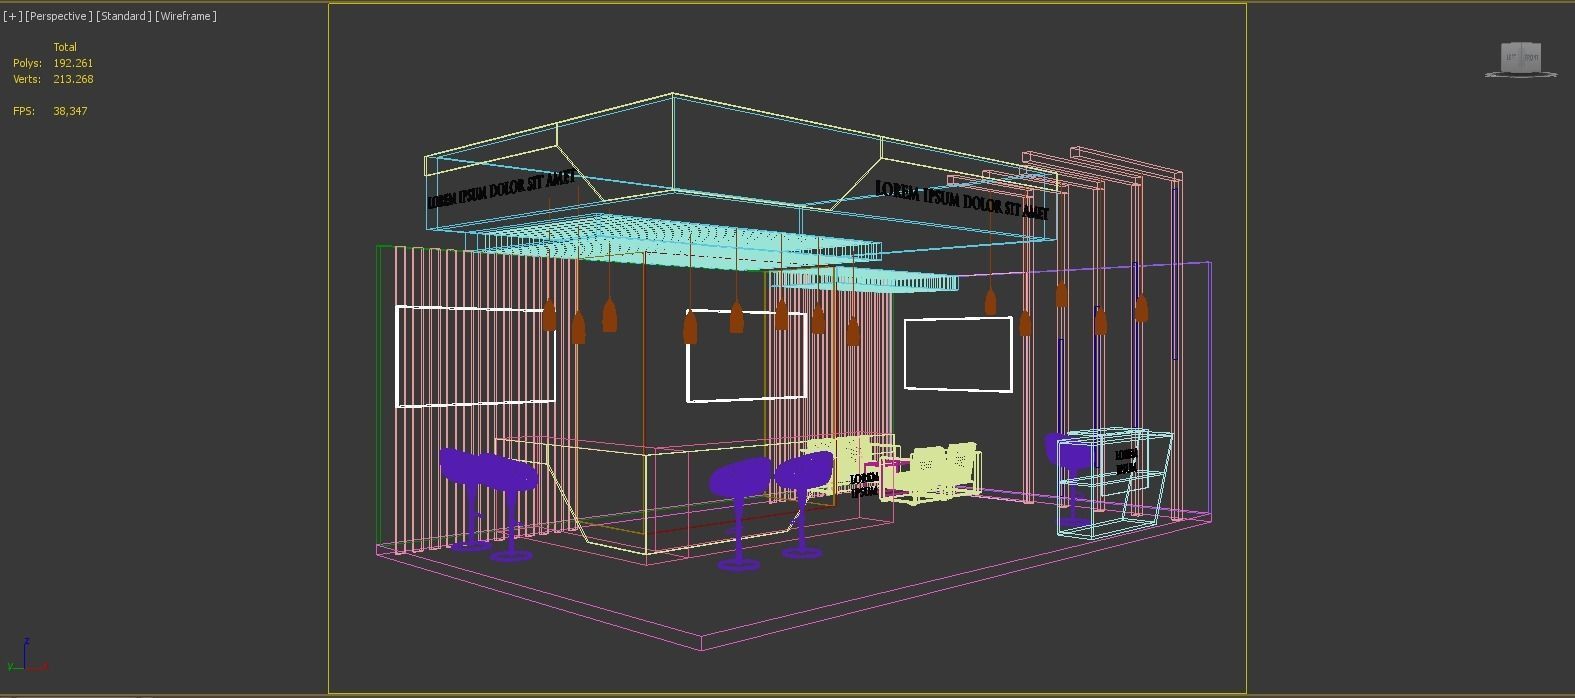The height and width of the screenshot is (698, 1575).
Task: Click the FPS value 38,347
Action: click(70, 111)
